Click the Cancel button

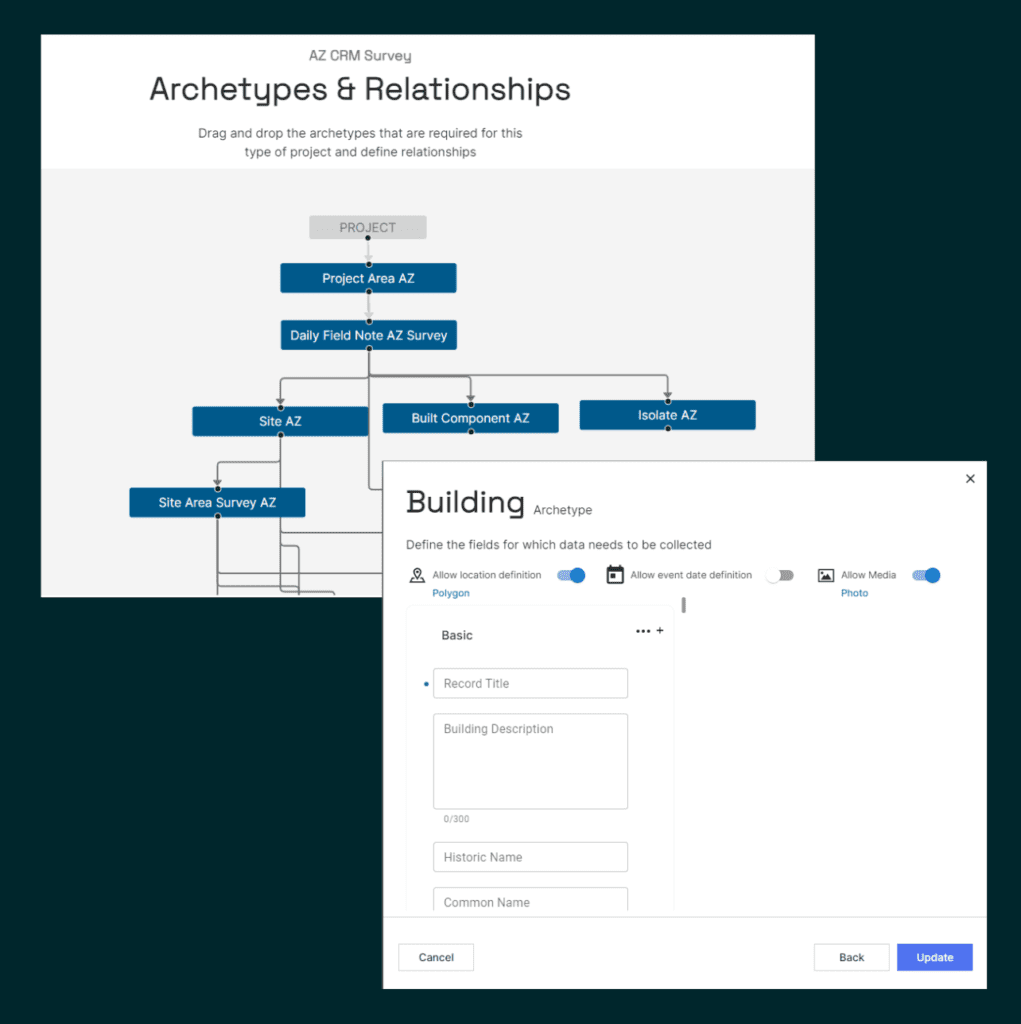point(436,957)
